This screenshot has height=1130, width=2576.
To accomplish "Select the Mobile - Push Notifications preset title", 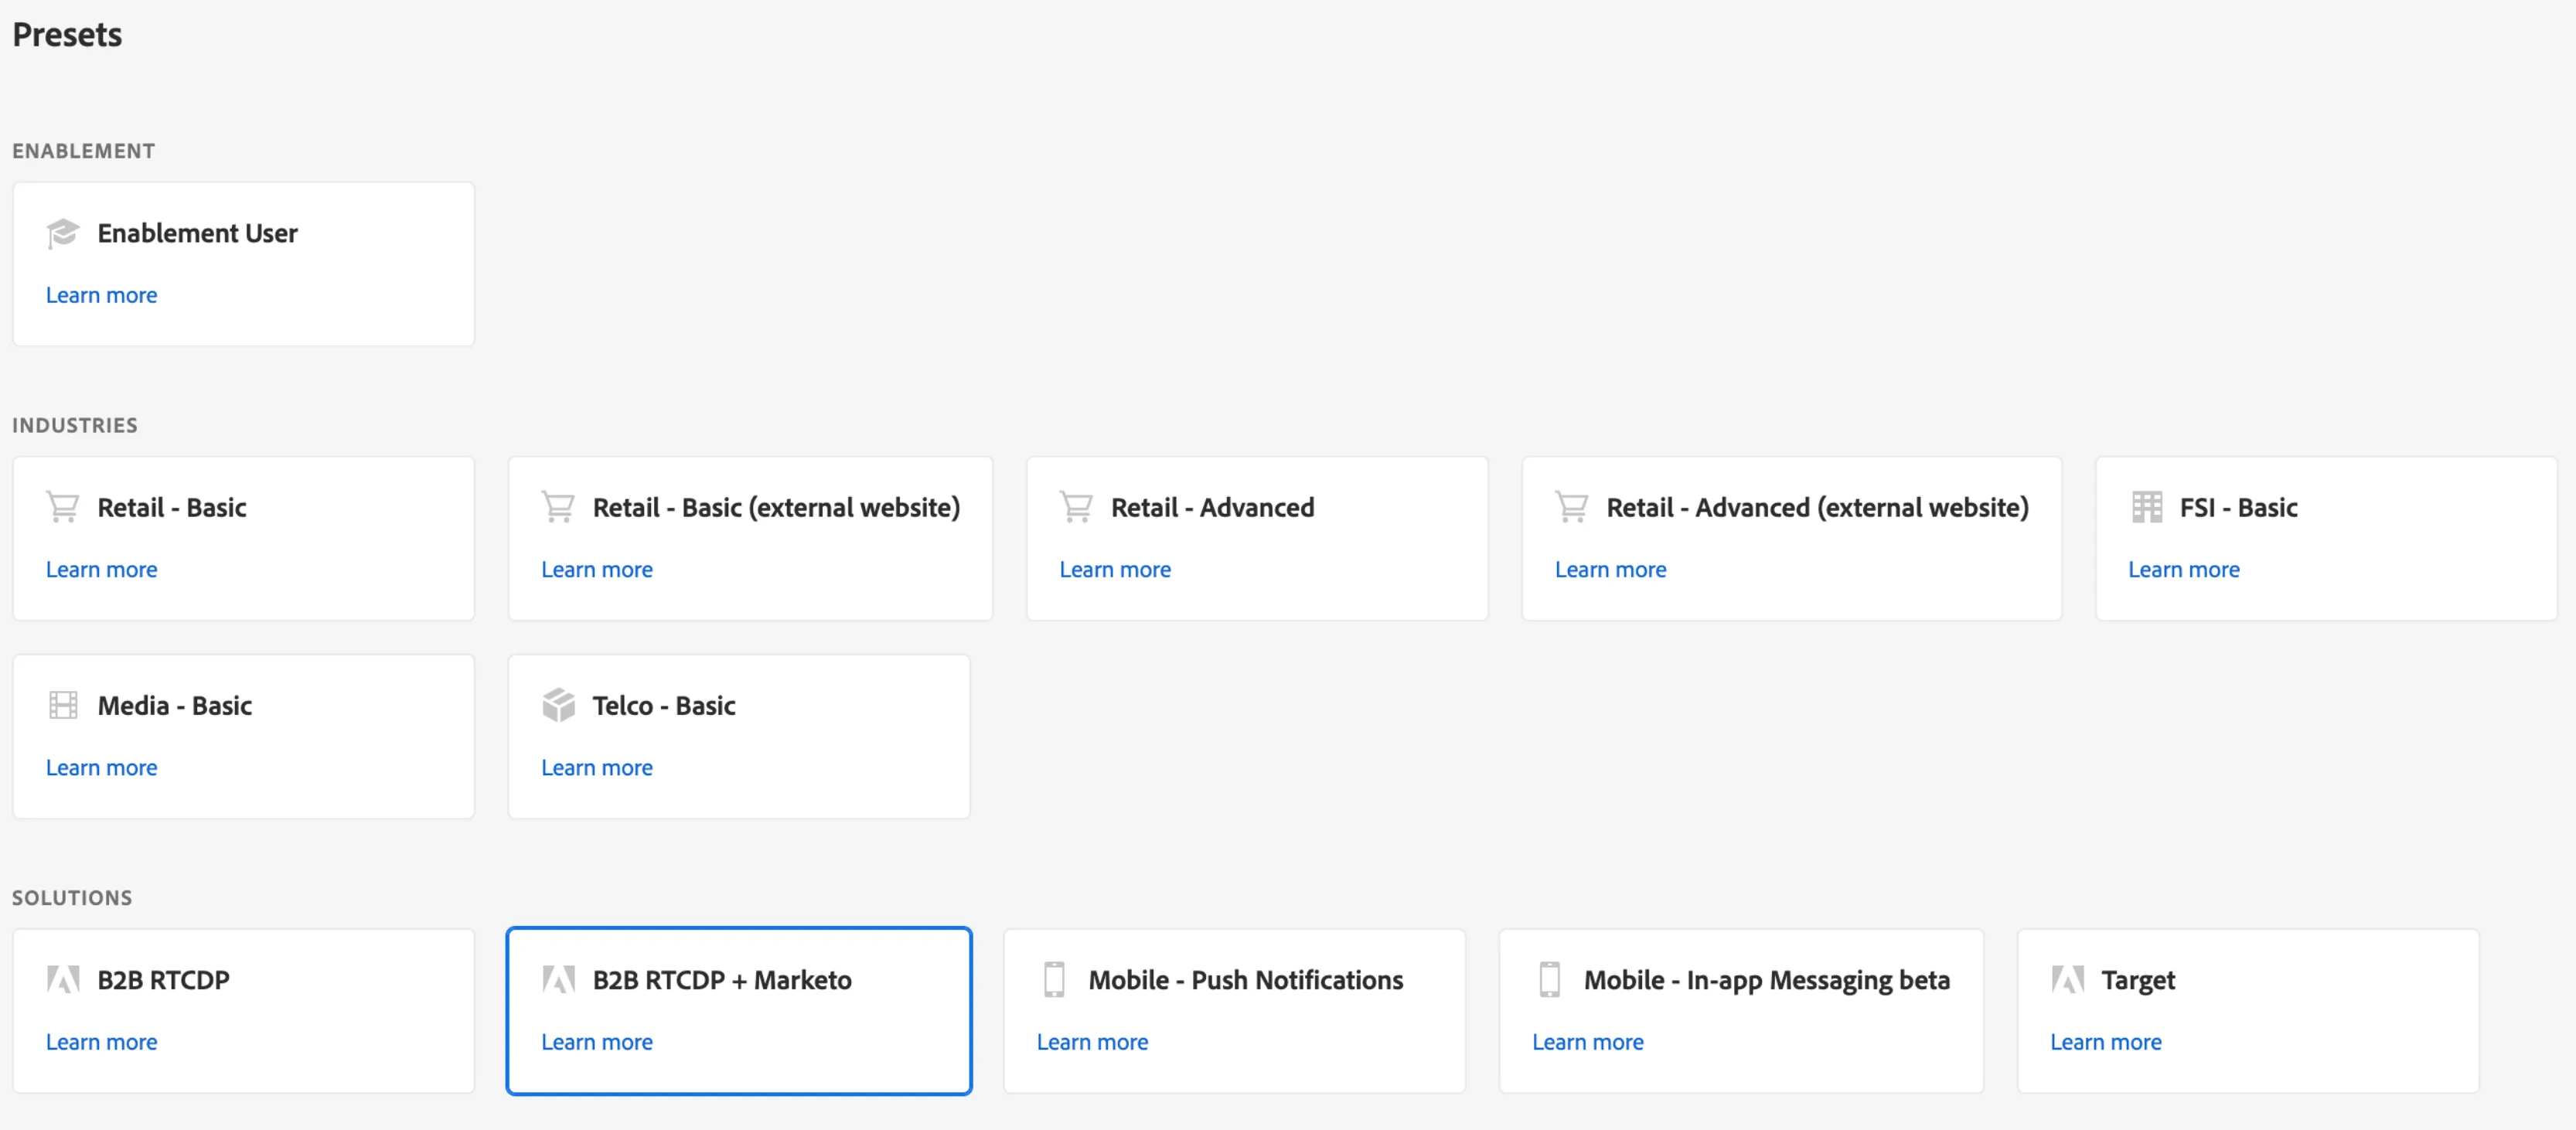I will coord(1245,979).
